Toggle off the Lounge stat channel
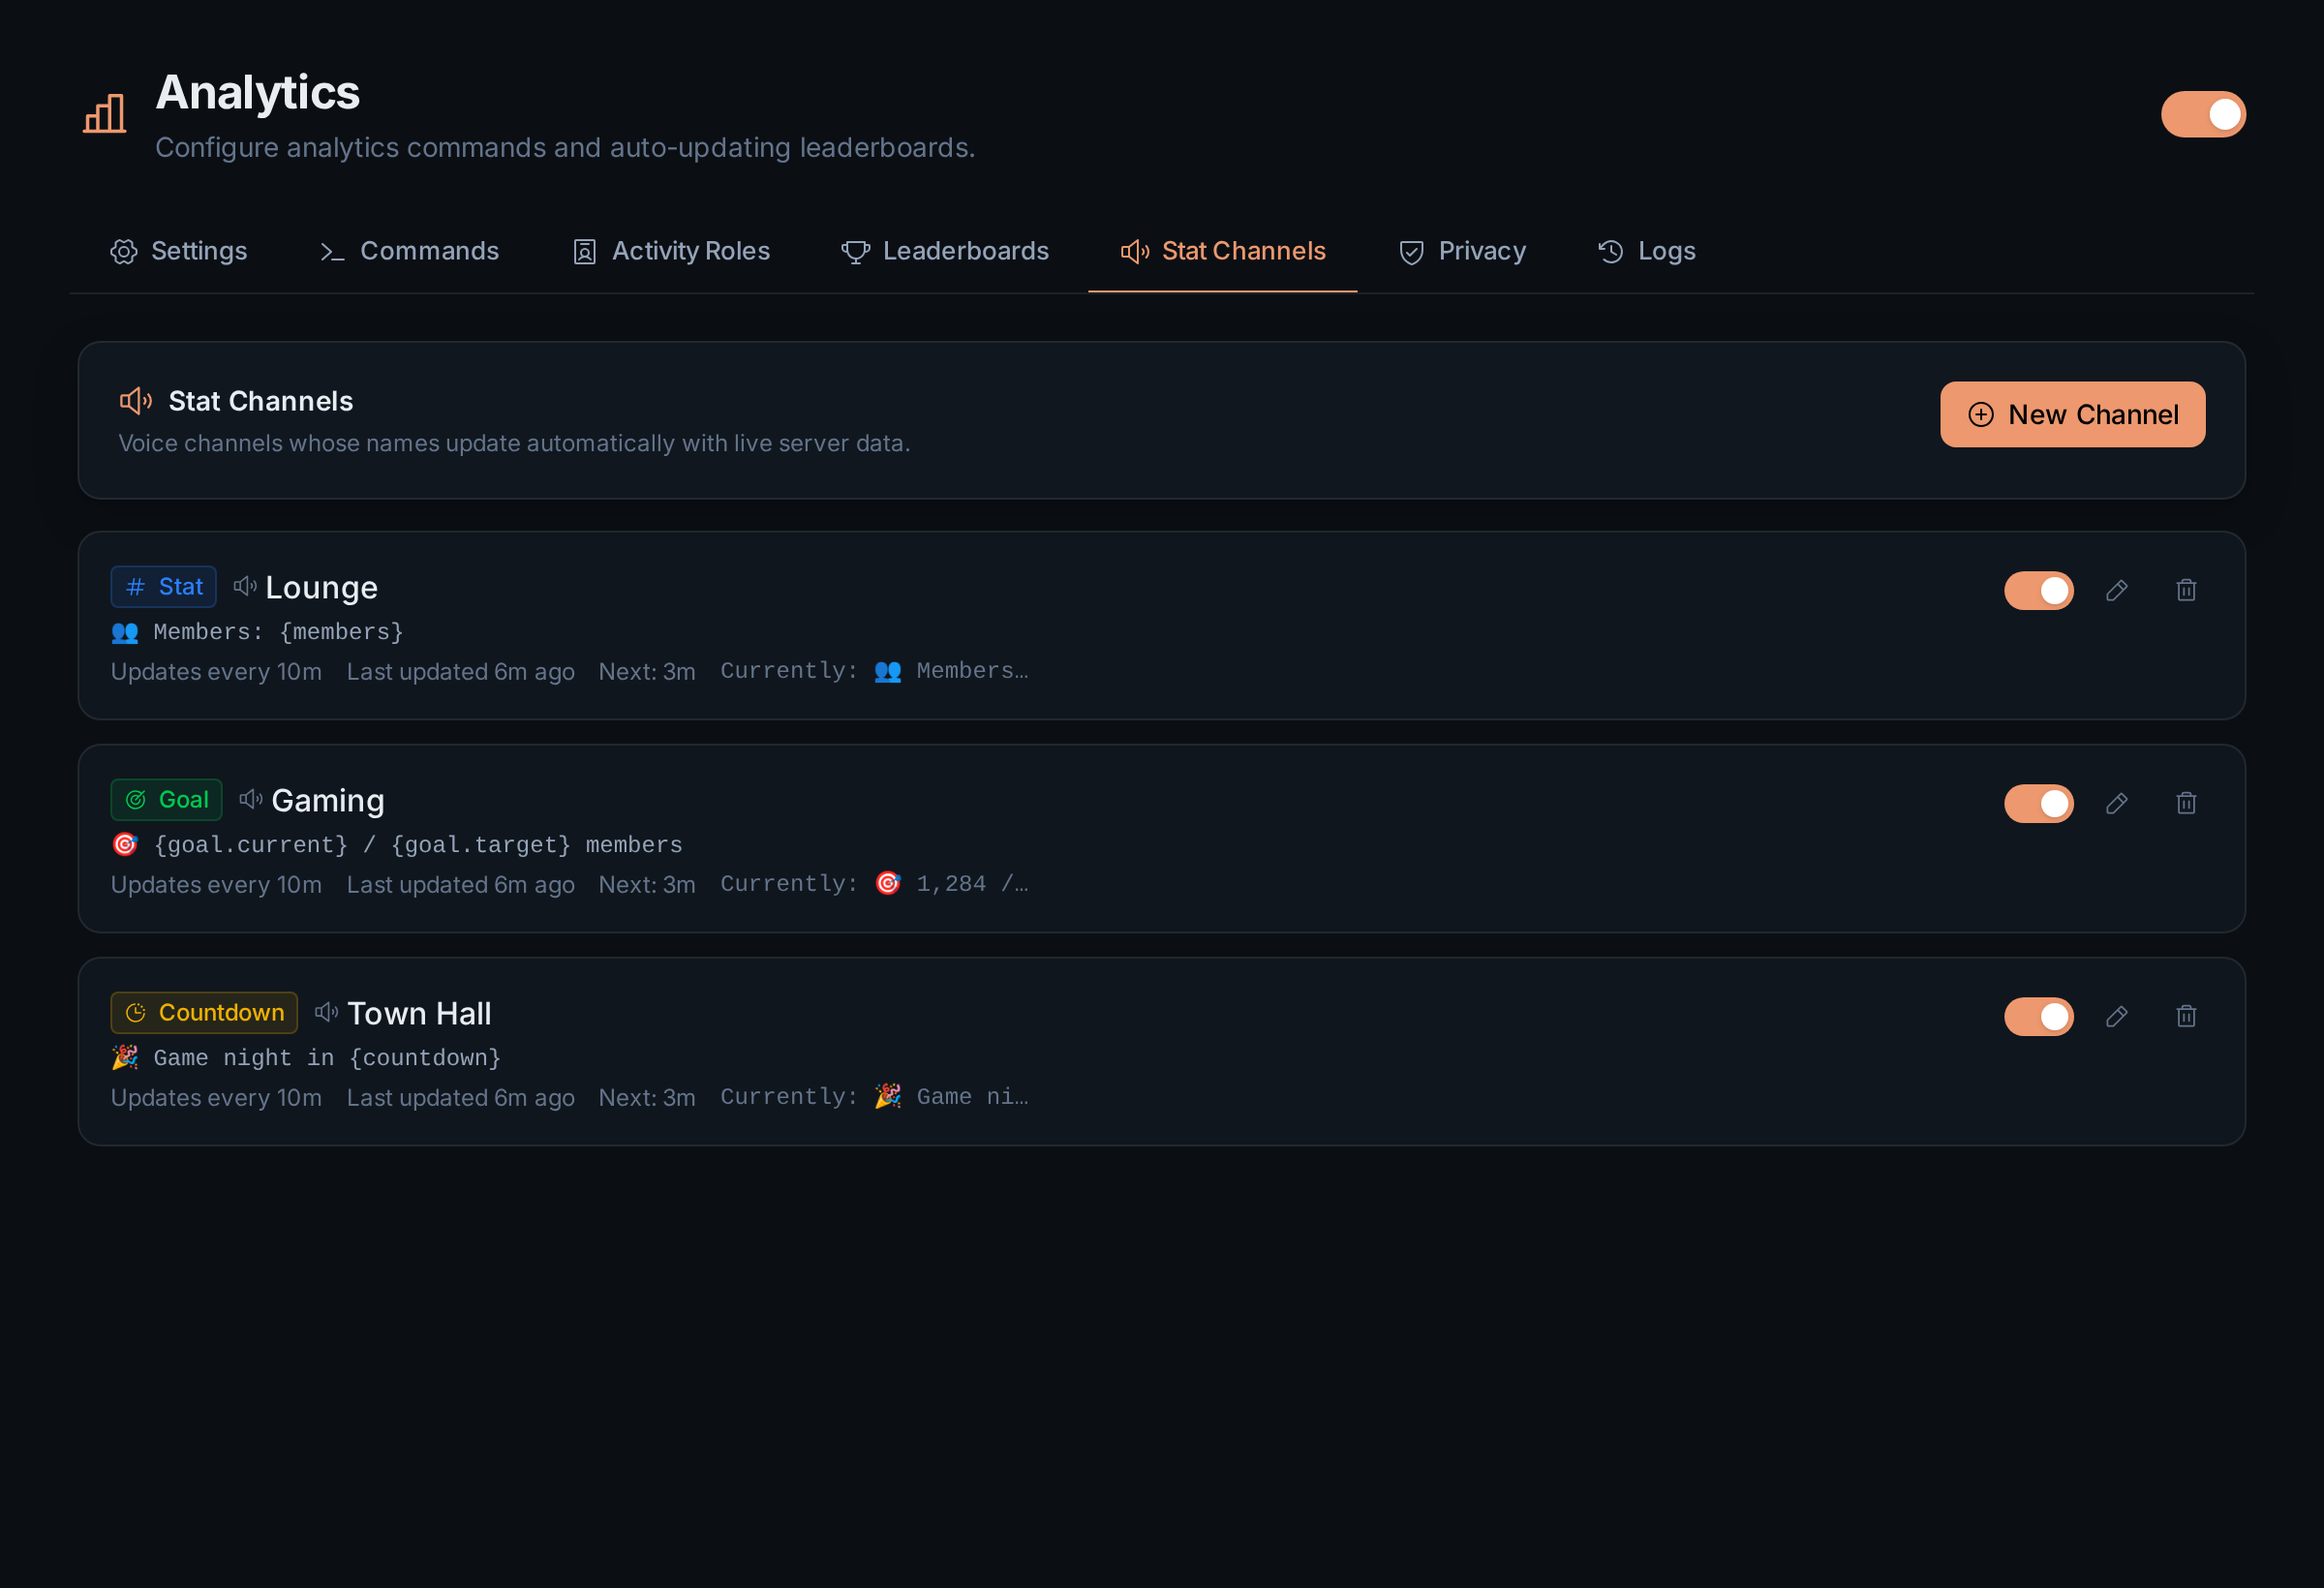 pyautogui.click(x=2039, y=590)
